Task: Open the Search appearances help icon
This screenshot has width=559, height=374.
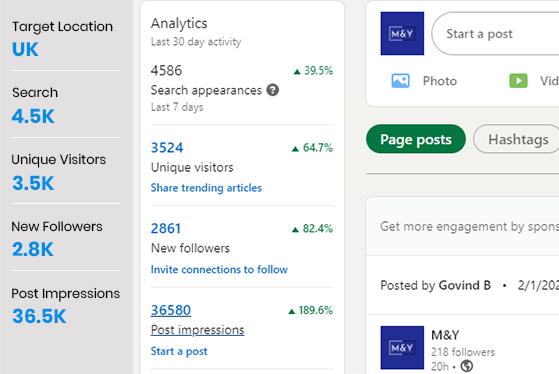Action: click(x=273, y=90)
